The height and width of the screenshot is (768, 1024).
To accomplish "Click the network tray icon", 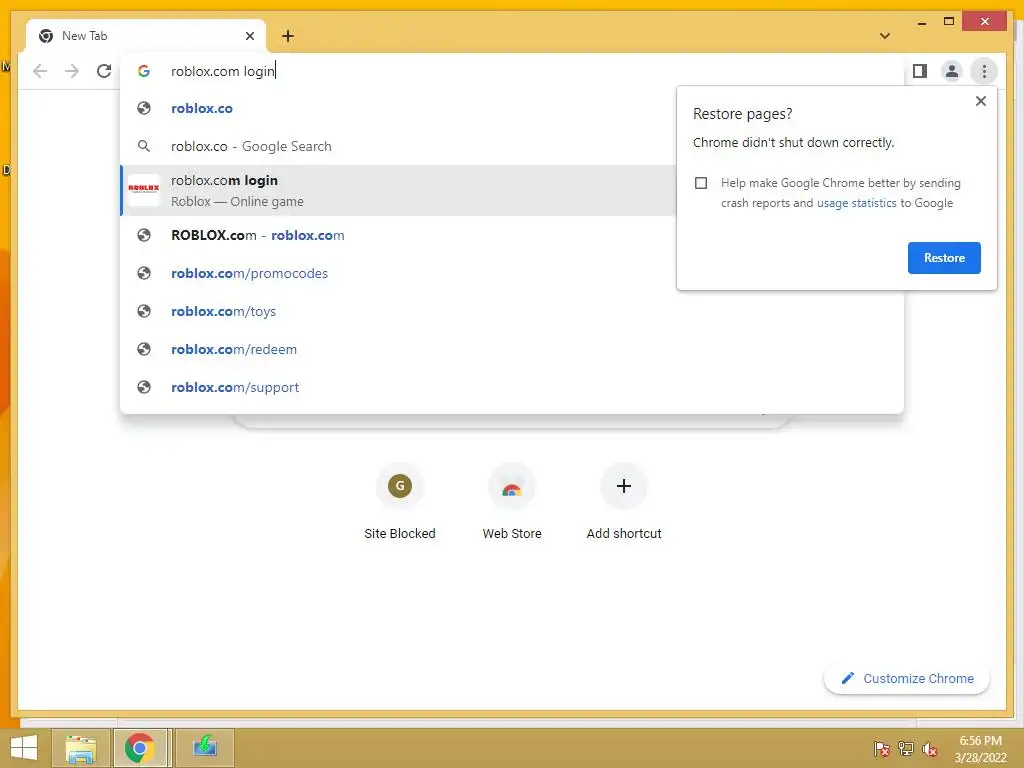I will [x=906, y=748].
